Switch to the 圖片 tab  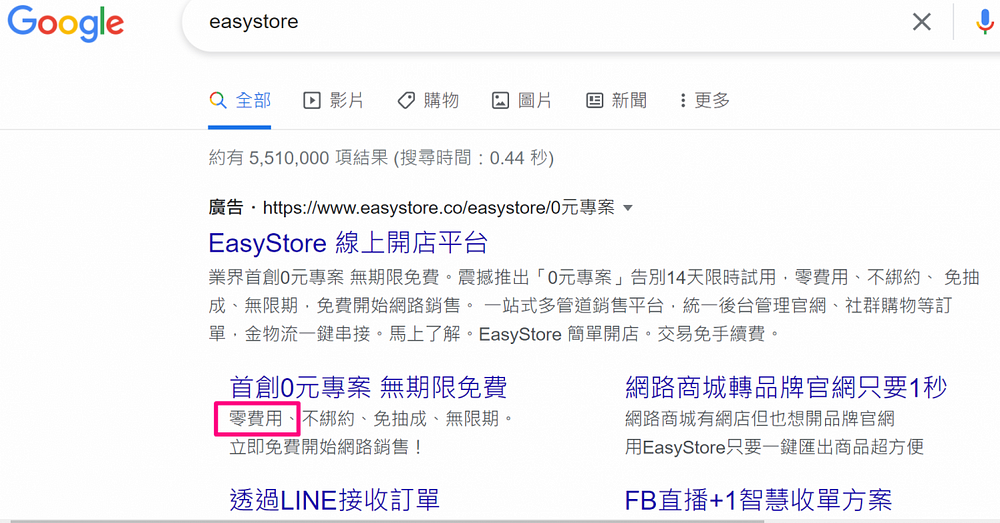pos(522,101)
